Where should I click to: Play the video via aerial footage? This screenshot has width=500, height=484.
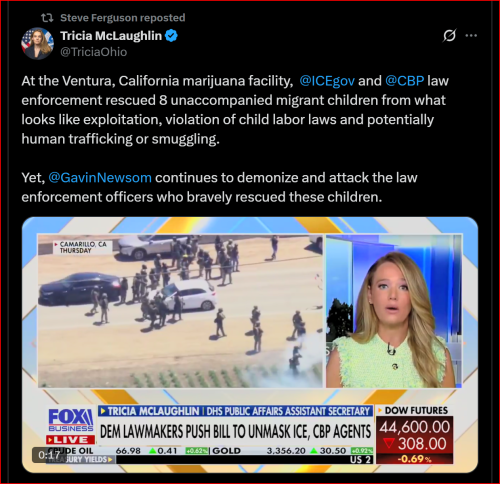pos(180,311)
